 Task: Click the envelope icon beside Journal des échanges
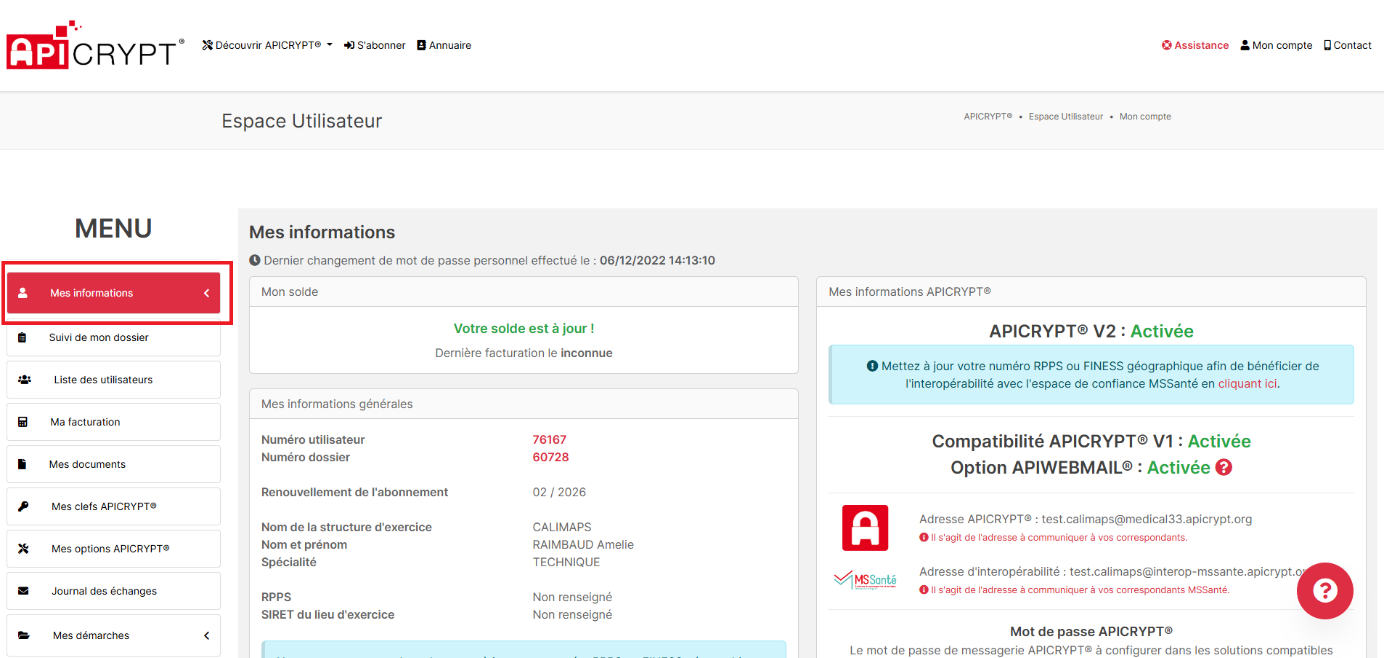click(x=23, y=591)
